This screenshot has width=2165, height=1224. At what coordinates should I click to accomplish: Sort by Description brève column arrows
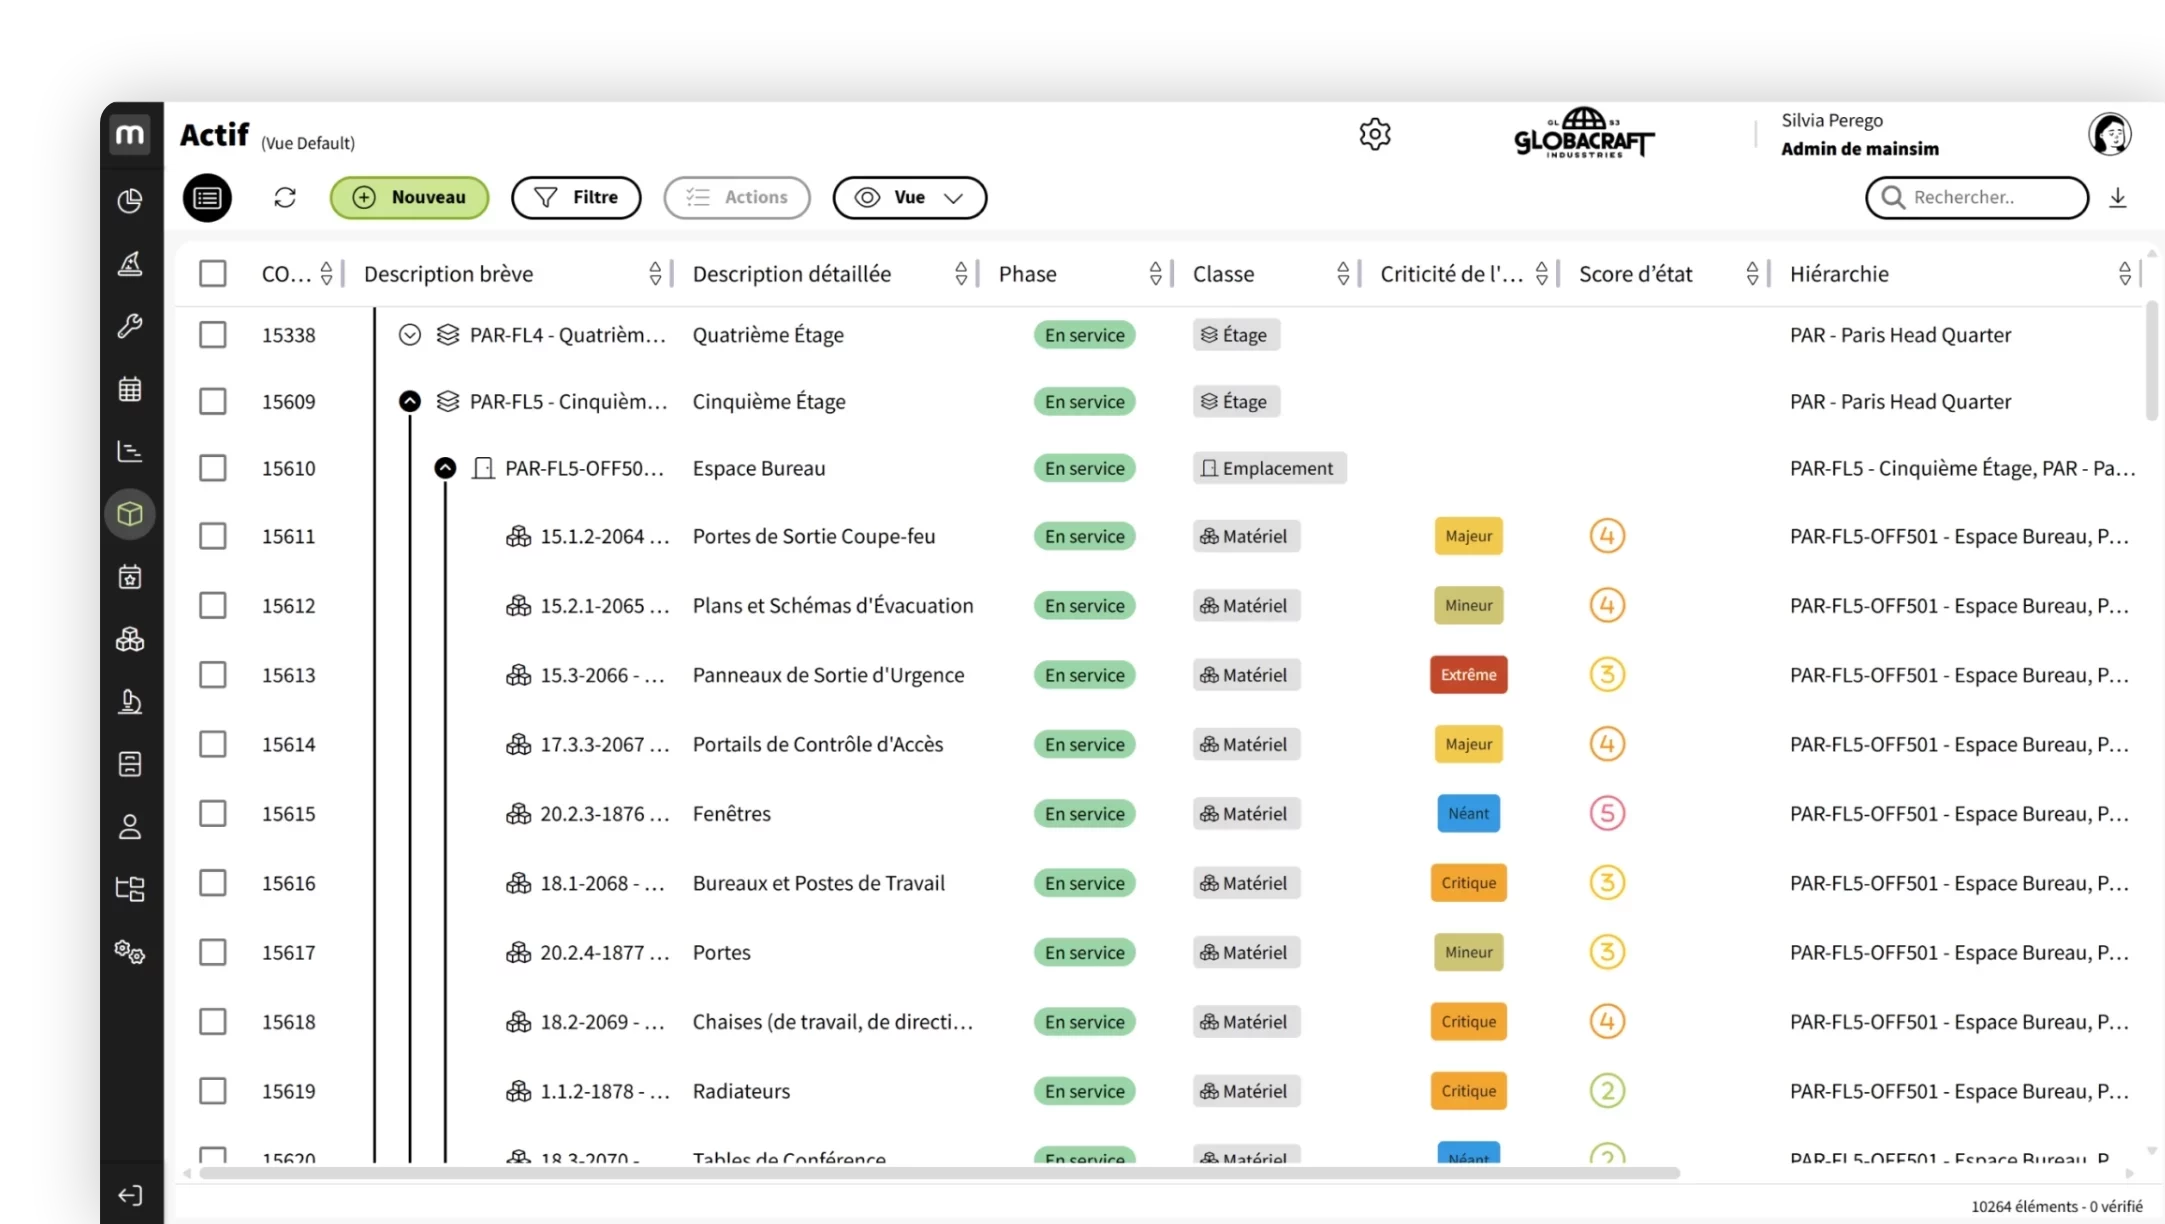[655, 274]
